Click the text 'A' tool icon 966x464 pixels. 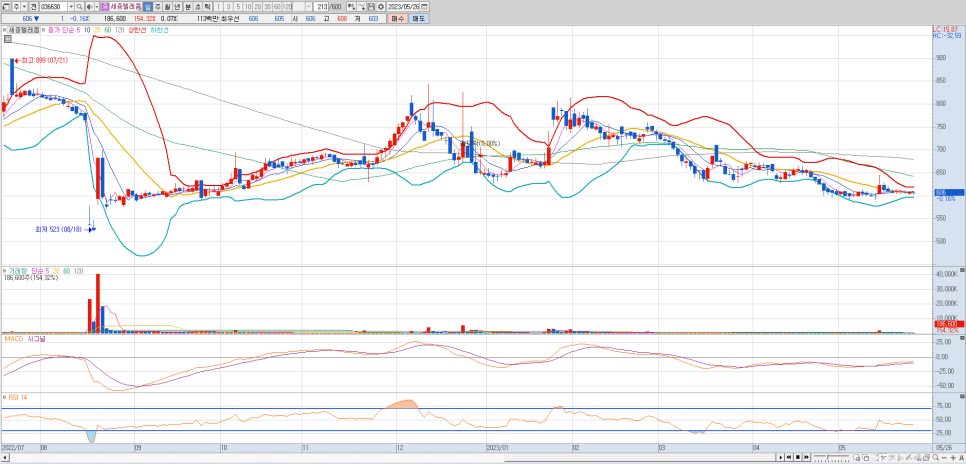[961, 457]
